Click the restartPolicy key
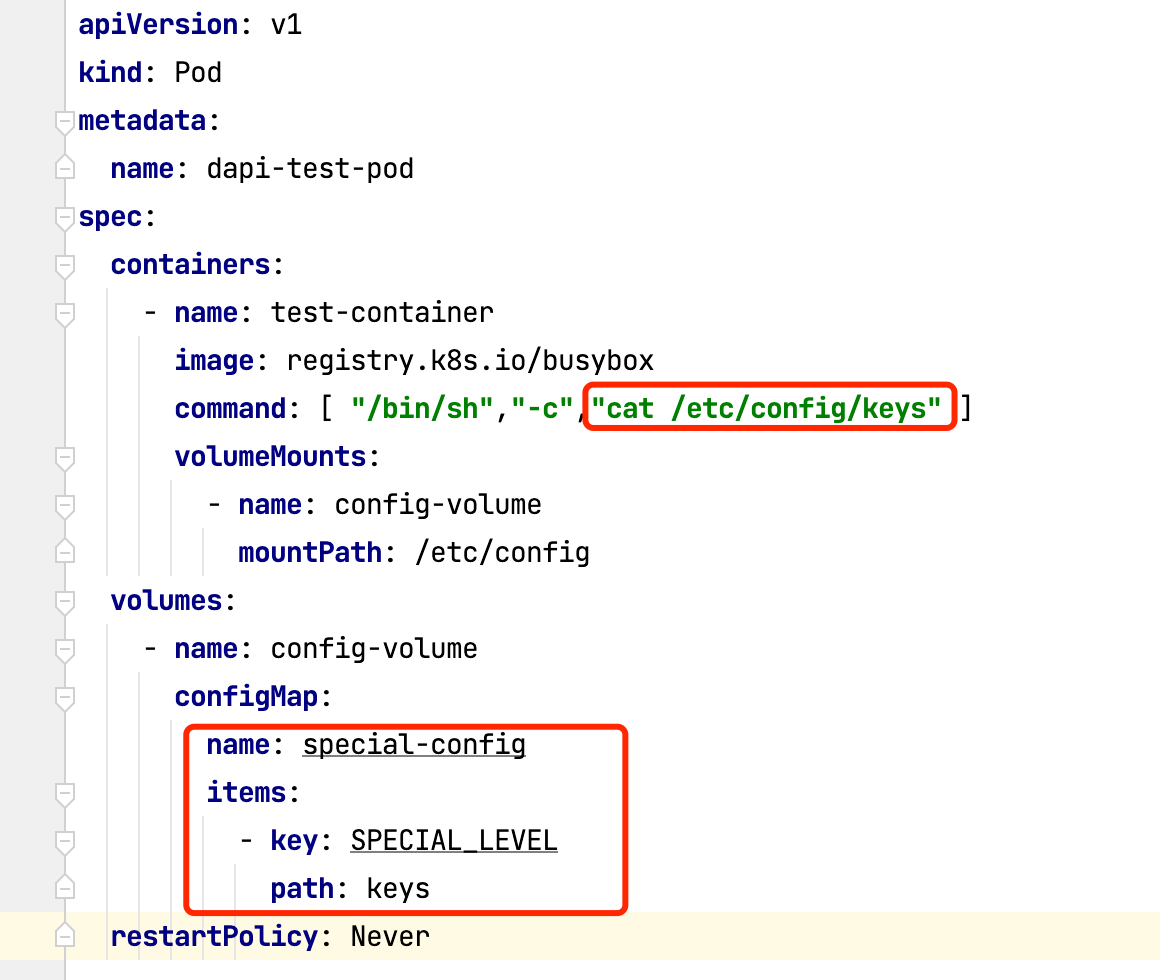 click(215, 937)
